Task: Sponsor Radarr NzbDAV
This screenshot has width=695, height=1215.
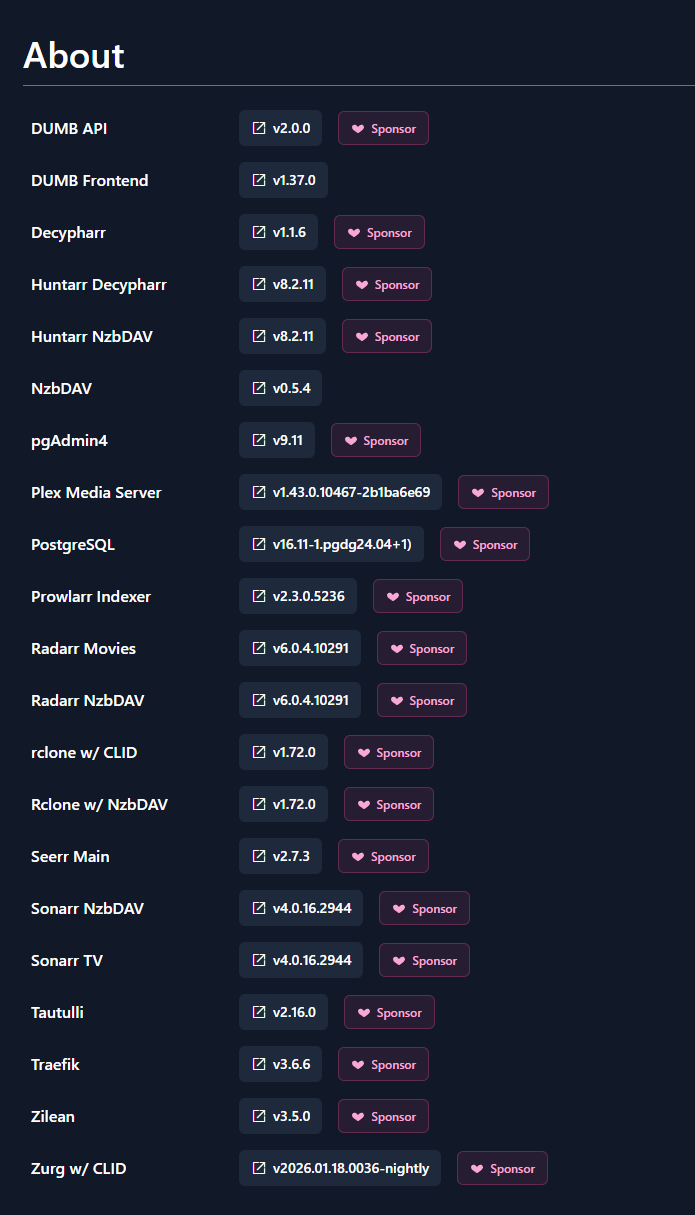Action: click(422, 701)
